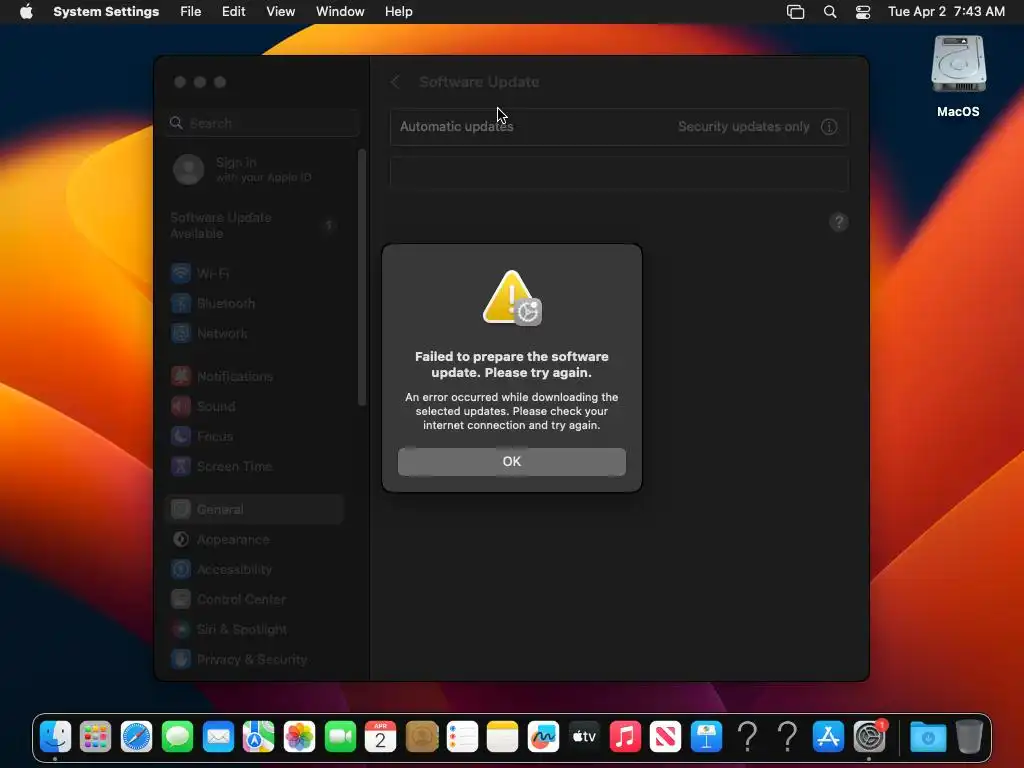Open Apple TV app in the Dock
1024x768 pixels.
[x=584, y=737]
